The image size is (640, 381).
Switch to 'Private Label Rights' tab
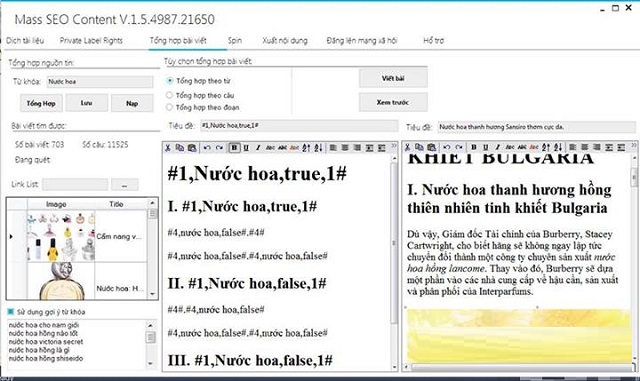[91, 40]
